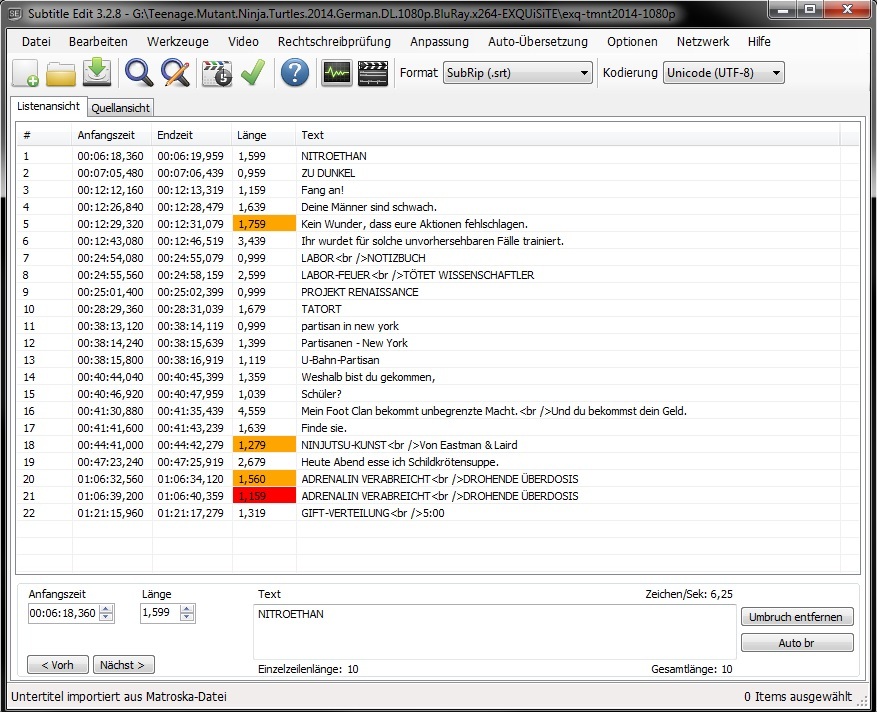This screenshot has height=712, width=877.
Task: Click the red Länge cell 1,159 in row 21
Action: (264, 496)
